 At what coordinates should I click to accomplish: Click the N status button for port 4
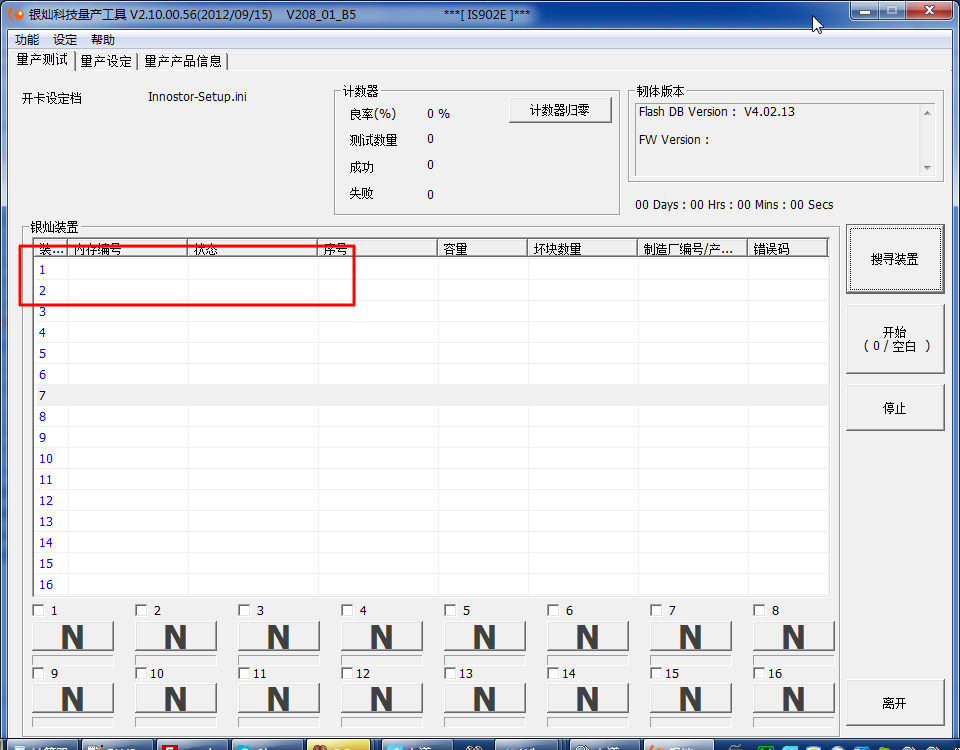pyautogui.click(x=381, y=637)
